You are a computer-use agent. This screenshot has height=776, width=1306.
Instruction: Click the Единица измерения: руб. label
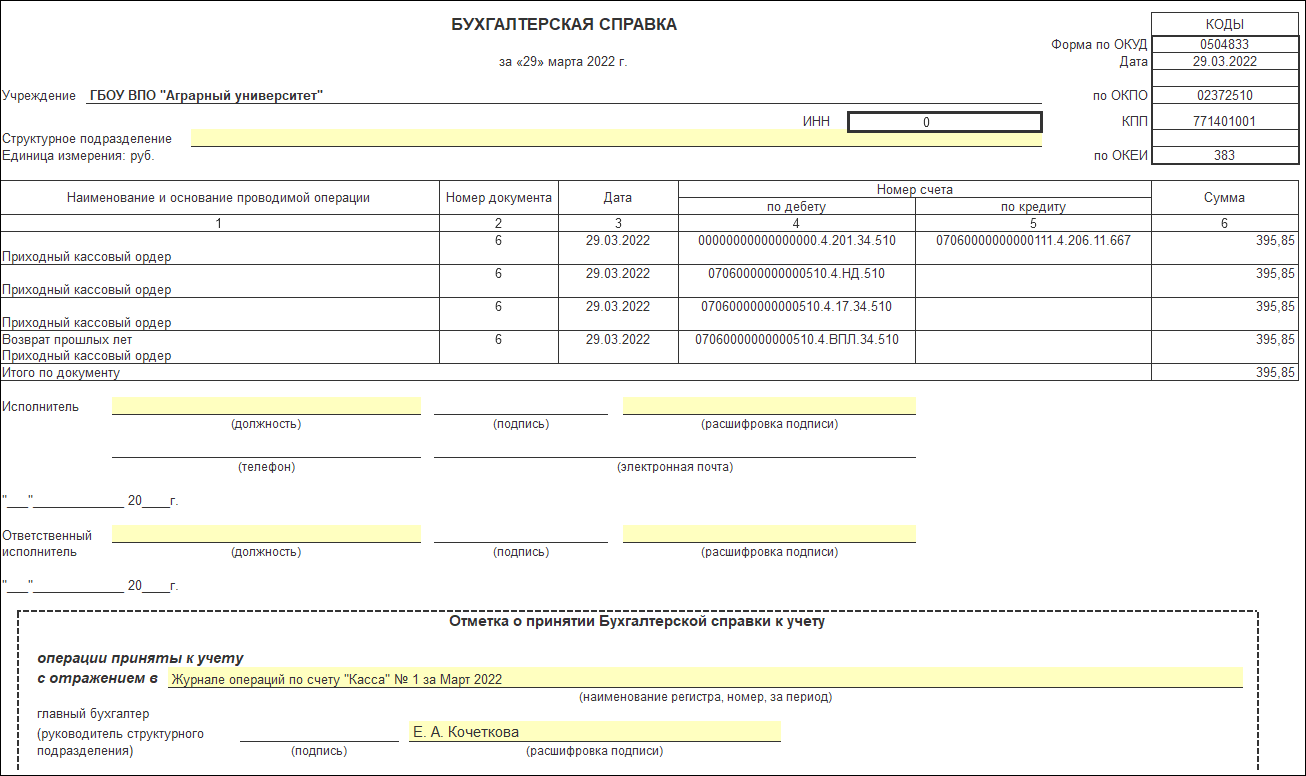coord(79,156)
